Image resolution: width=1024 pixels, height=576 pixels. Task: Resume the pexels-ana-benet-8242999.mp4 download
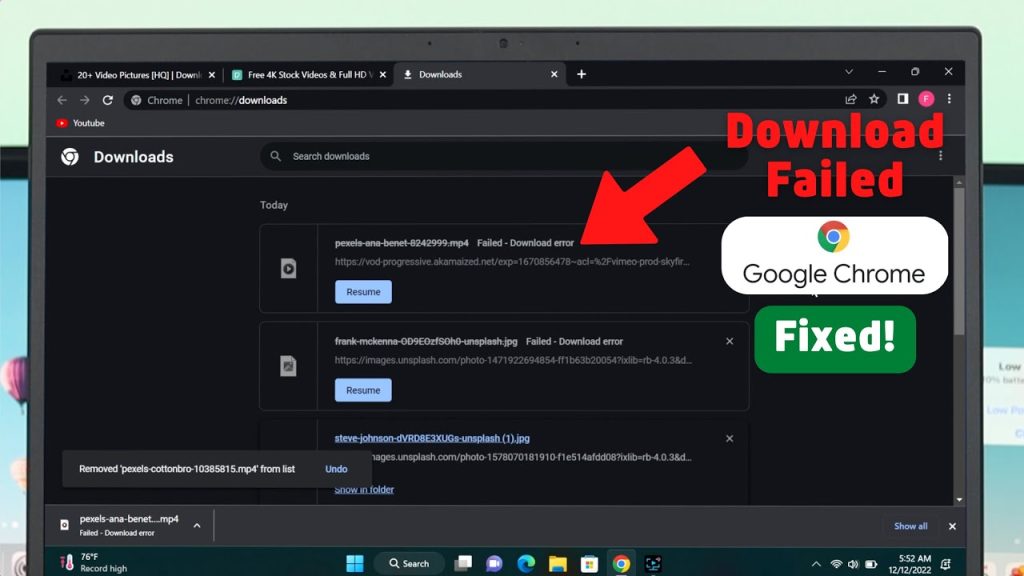[x=363, y=292]
